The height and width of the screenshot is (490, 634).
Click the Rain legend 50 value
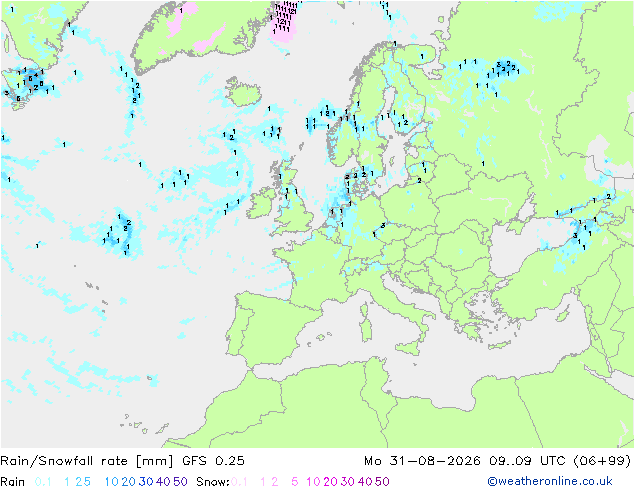point(180,482)
